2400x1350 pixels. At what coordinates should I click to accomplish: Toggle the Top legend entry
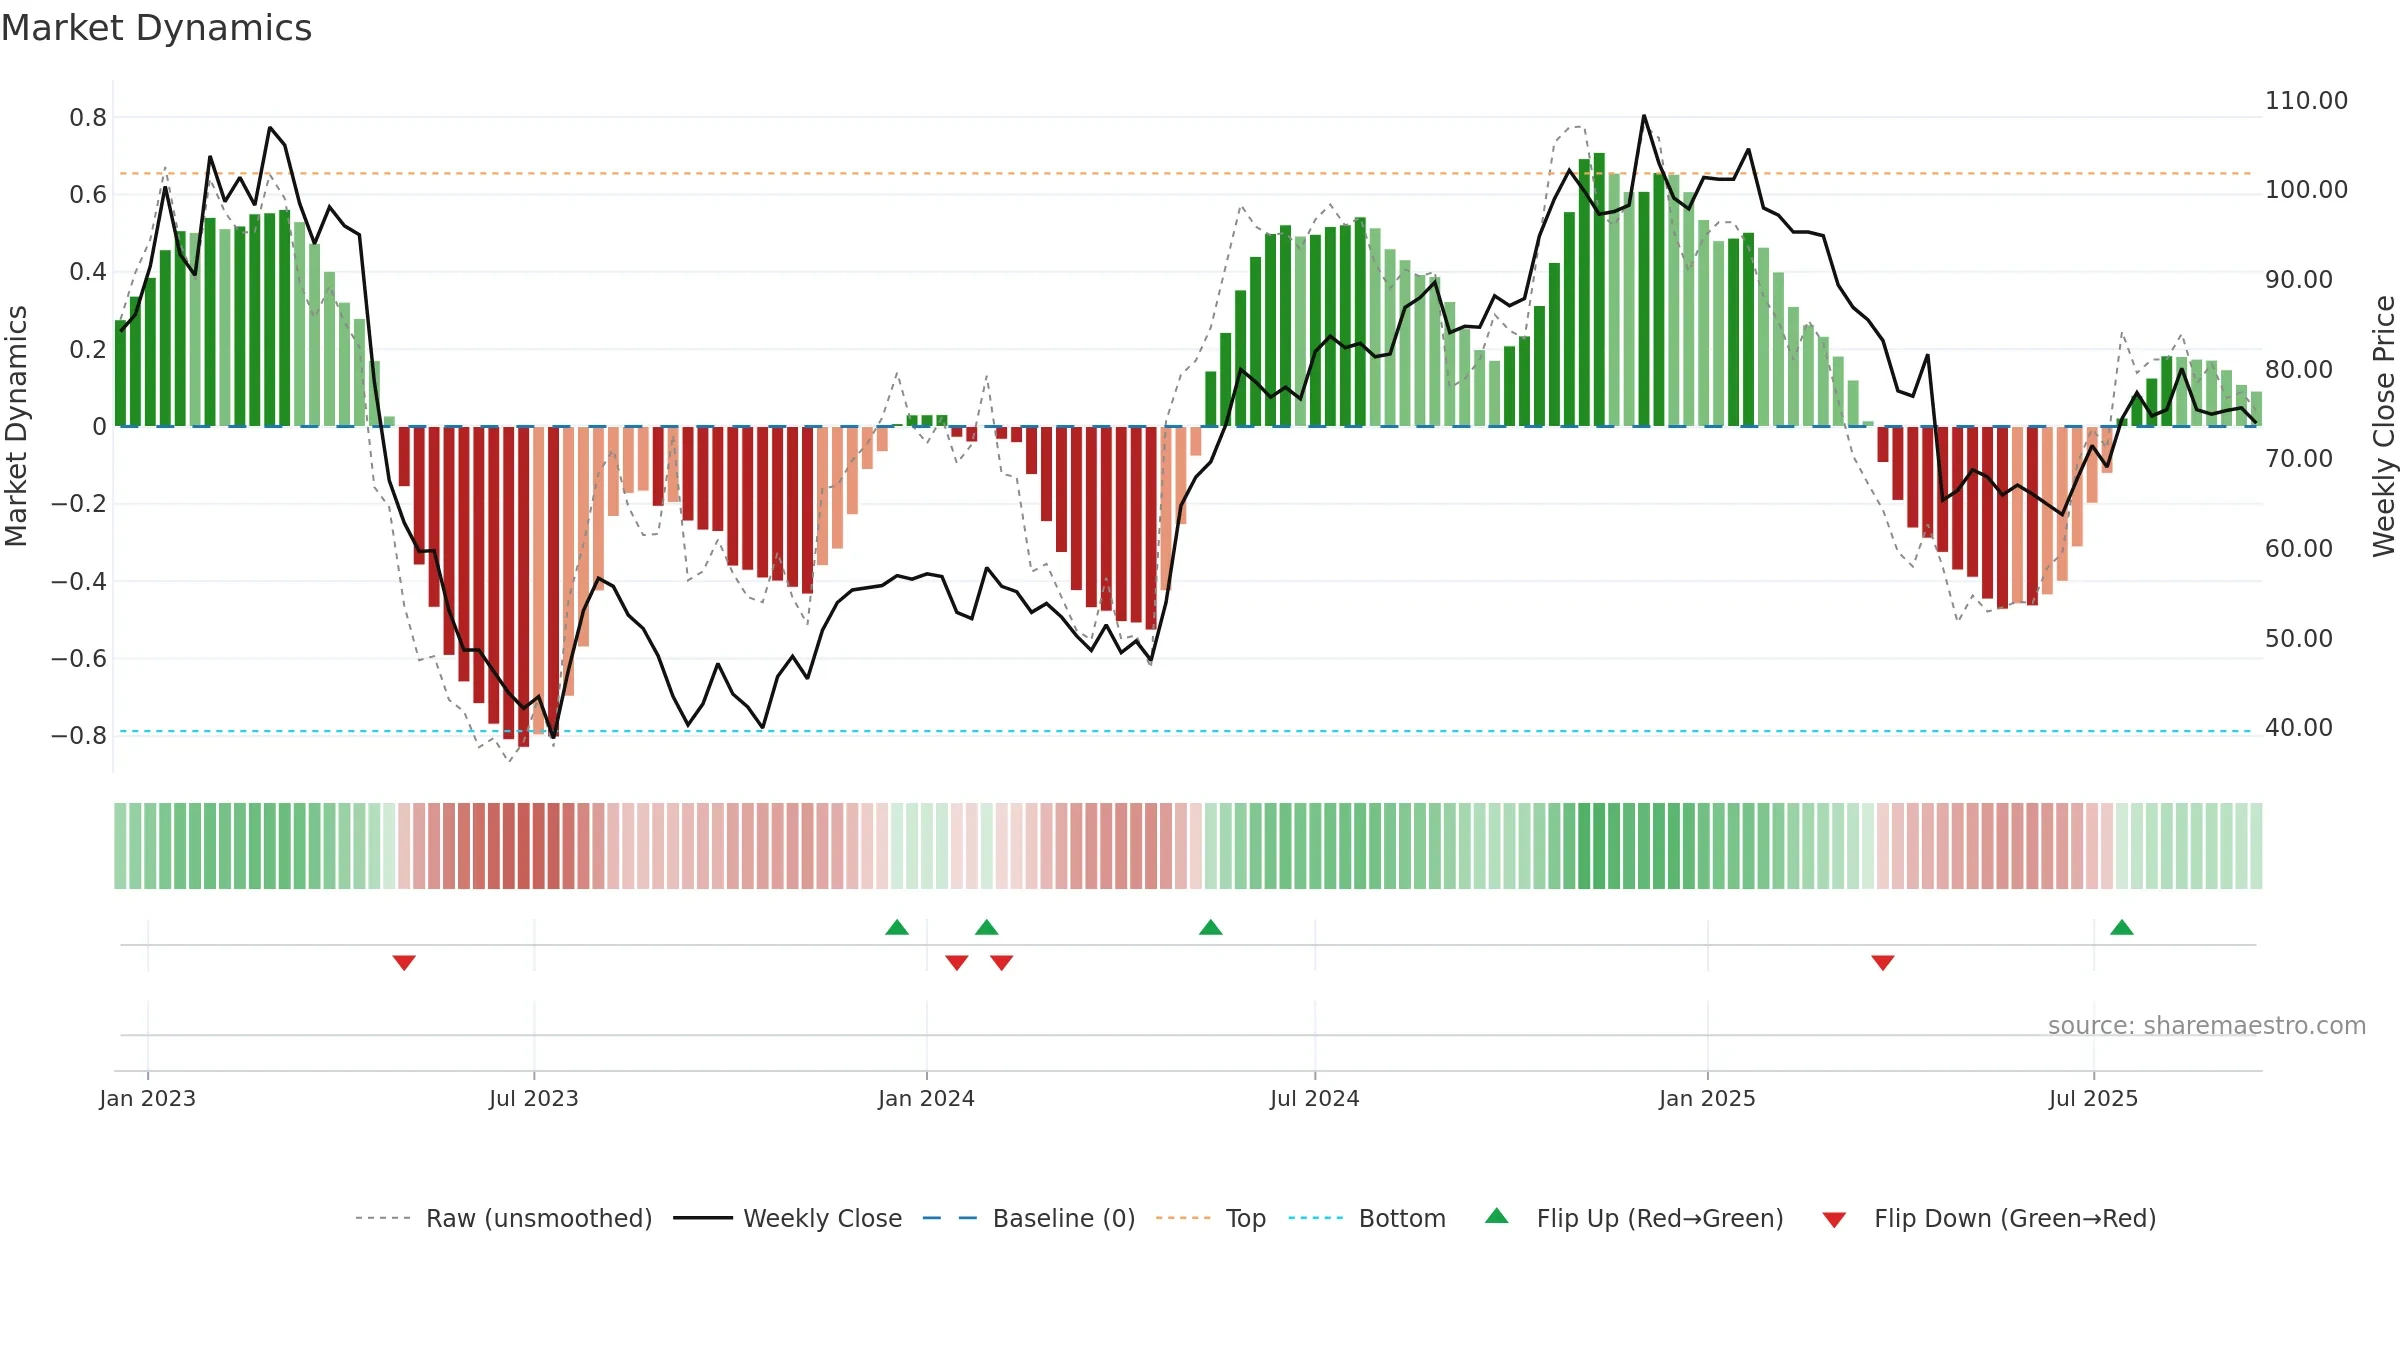1211,1218
